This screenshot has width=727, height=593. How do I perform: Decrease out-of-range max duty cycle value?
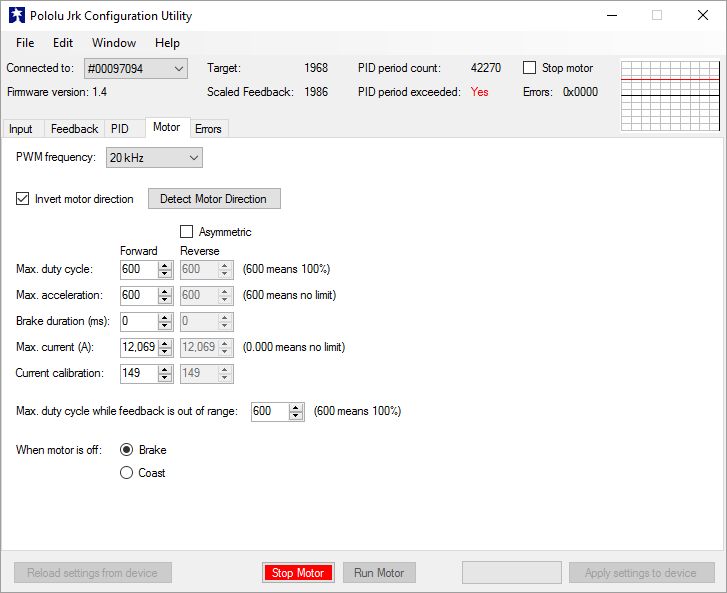[x=296, y=416]
